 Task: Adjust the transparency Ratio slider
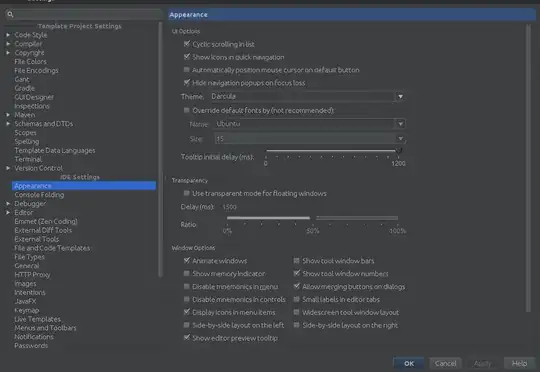click(313, 218)
